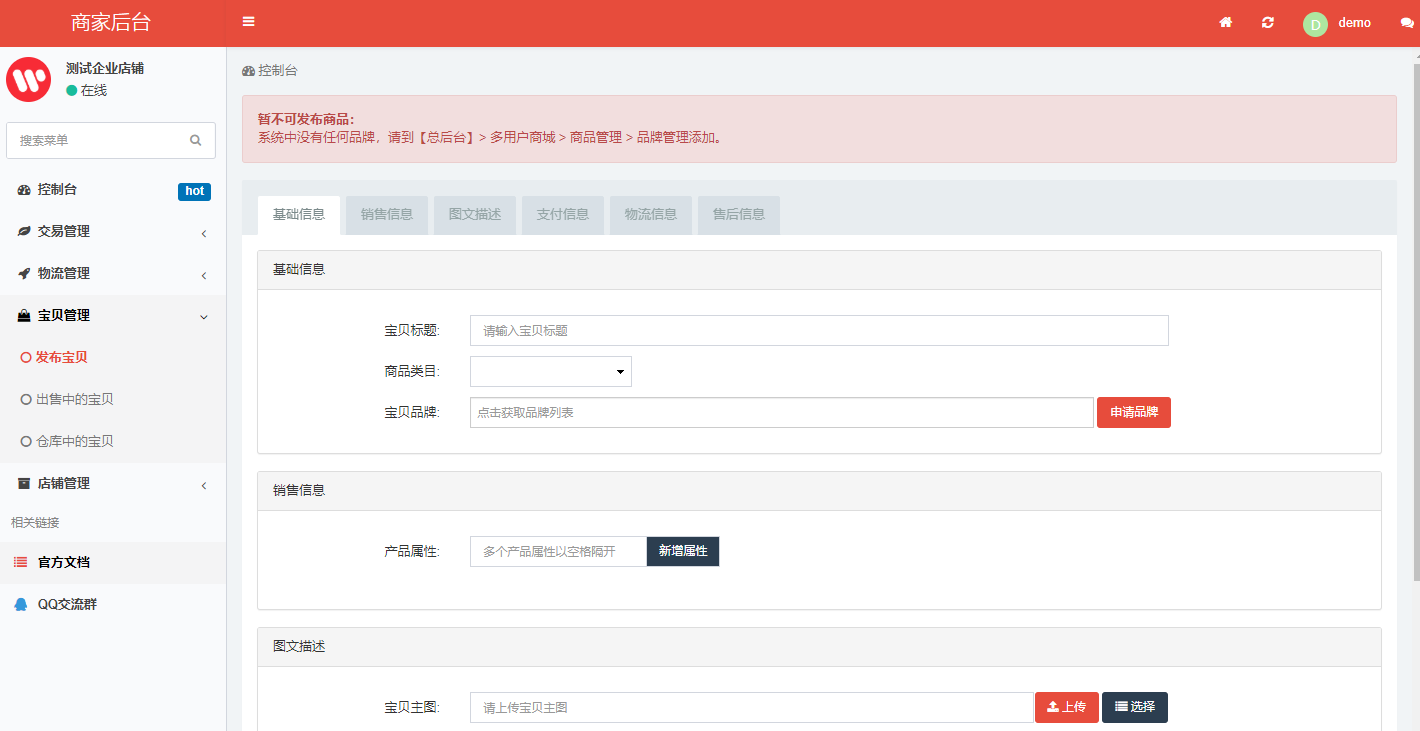Click the leaf icon for 交易管理

click(x=24, y=231)
